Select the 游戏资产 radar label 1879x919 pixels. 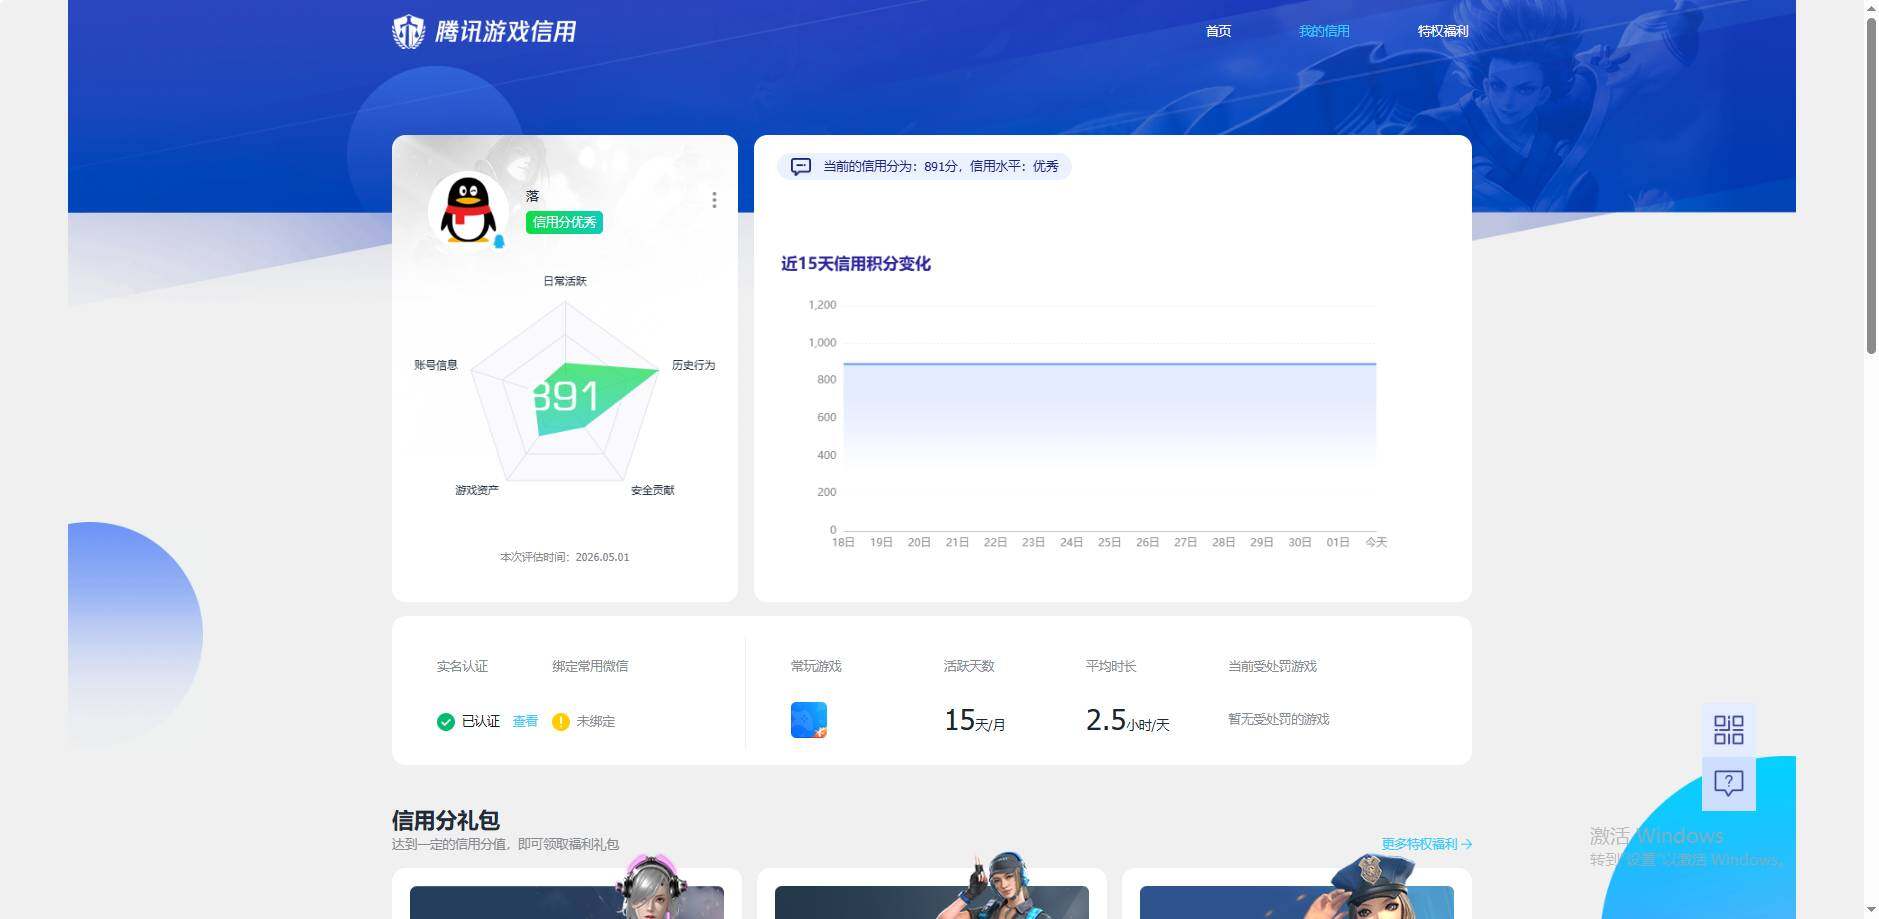(477, 490)
